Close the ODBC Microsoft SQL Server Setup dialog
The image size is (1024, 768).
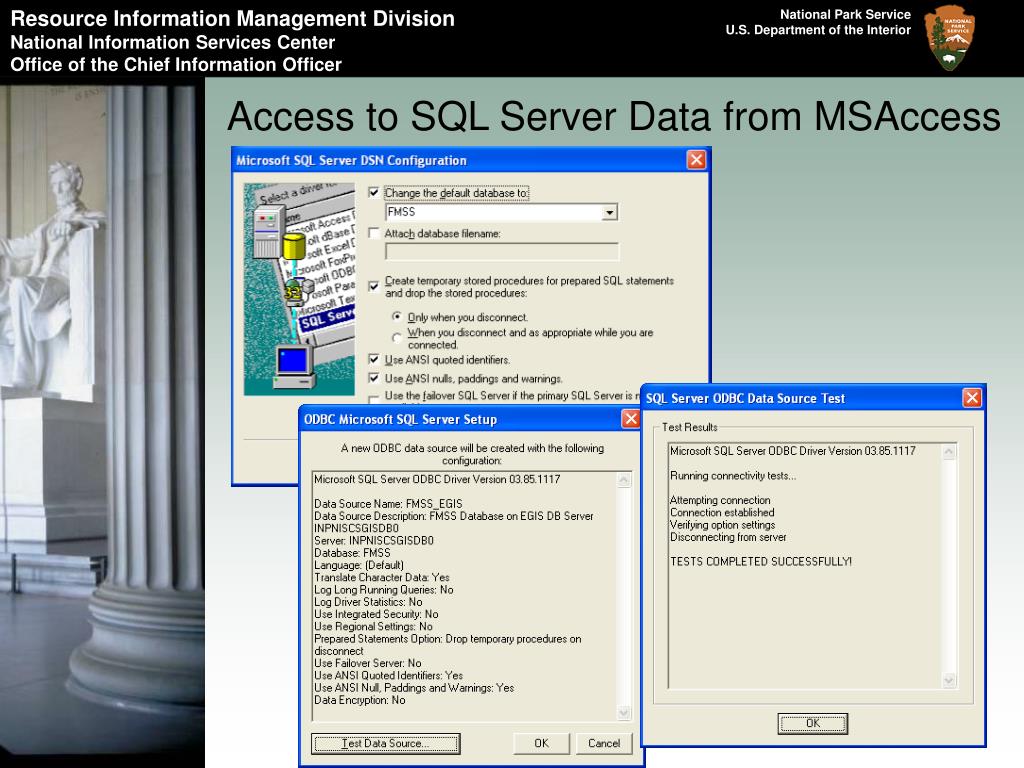point(630,419)
